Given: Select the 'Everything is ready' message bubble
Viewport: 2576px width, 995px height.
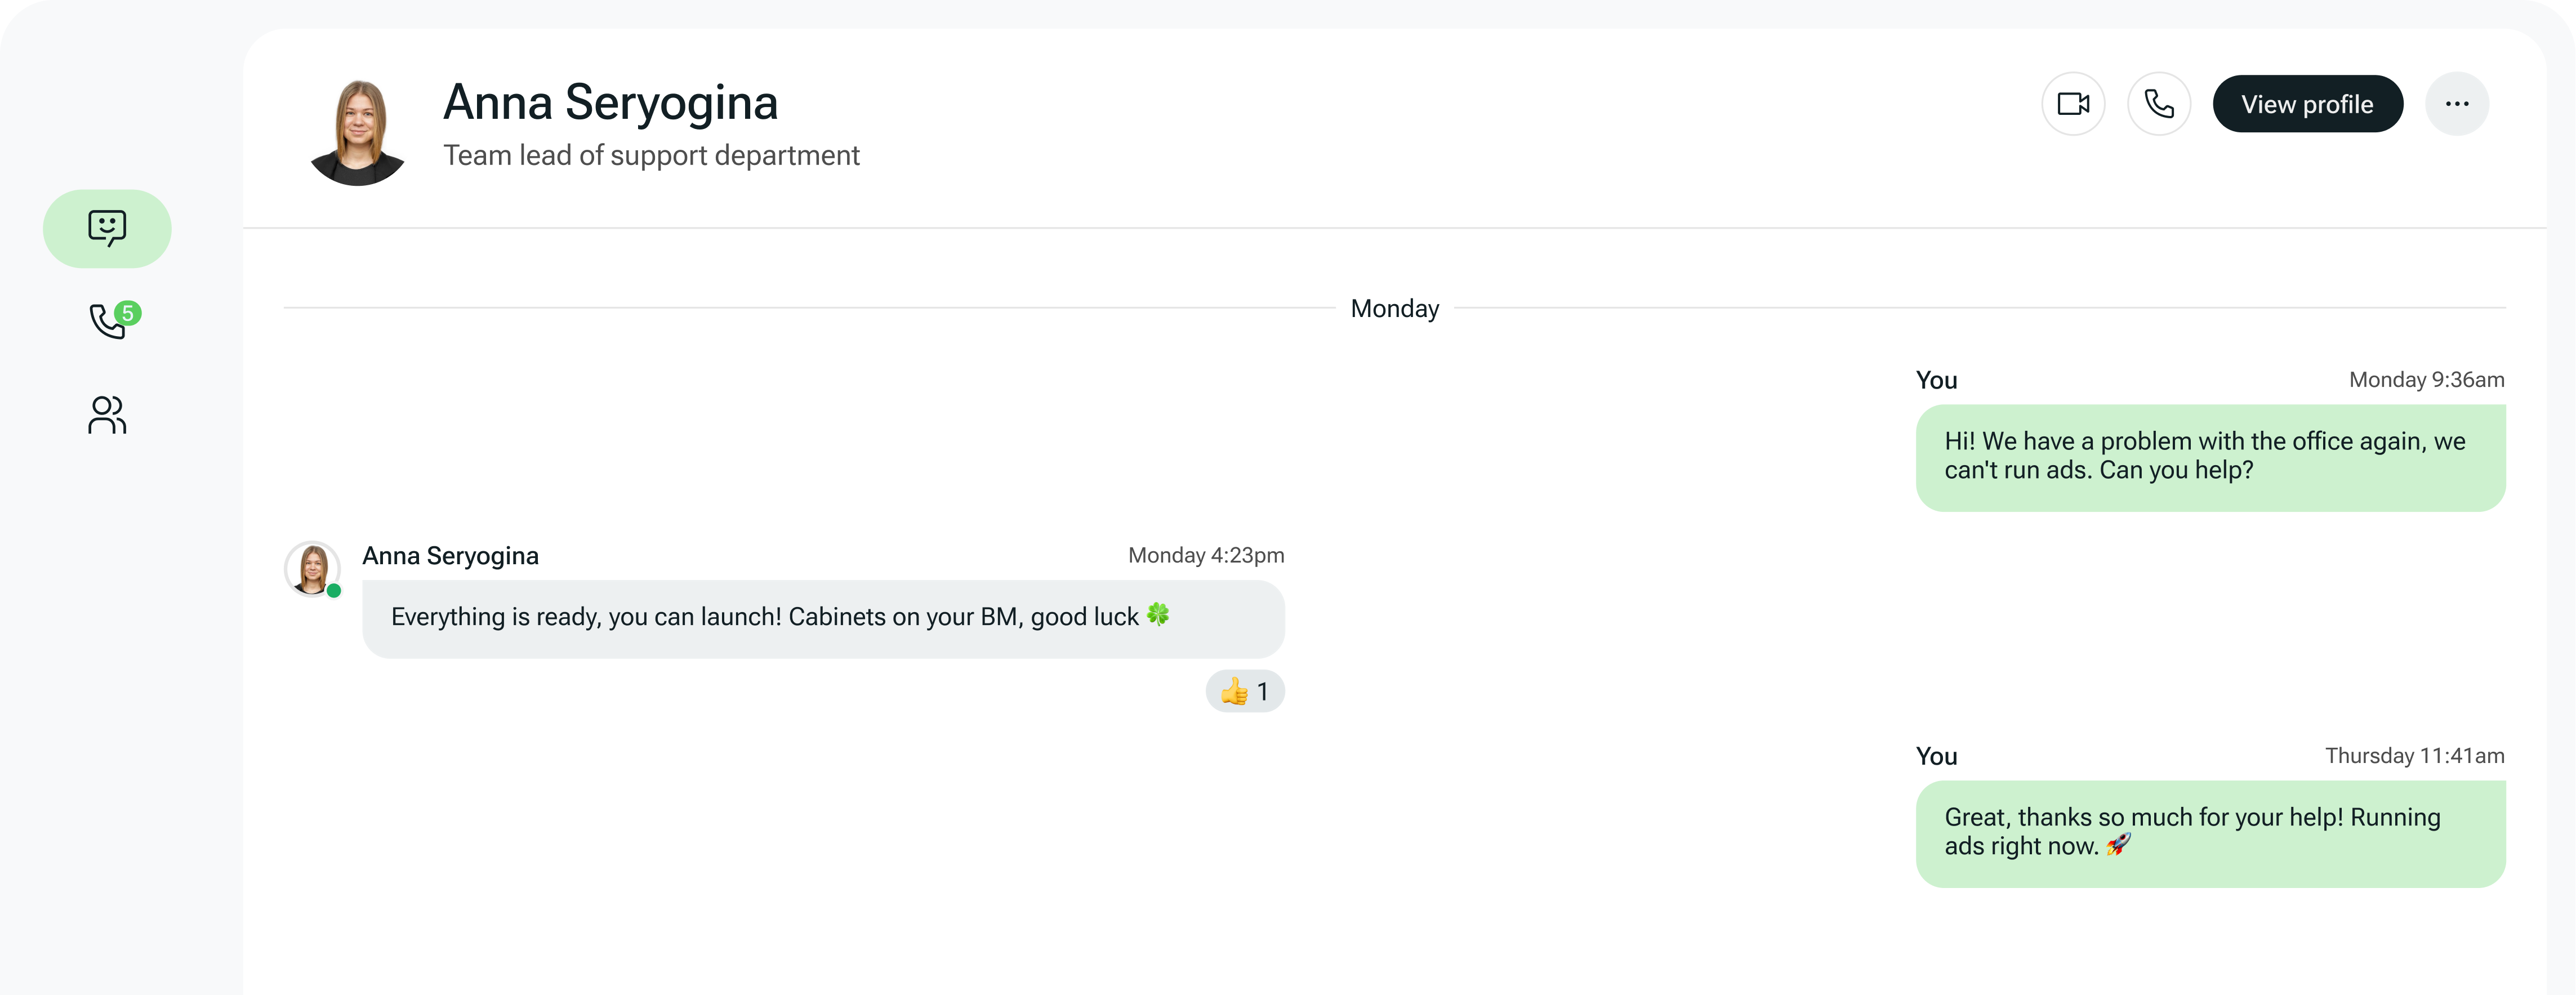Looking at the screenshot, I should click(823, 619).
